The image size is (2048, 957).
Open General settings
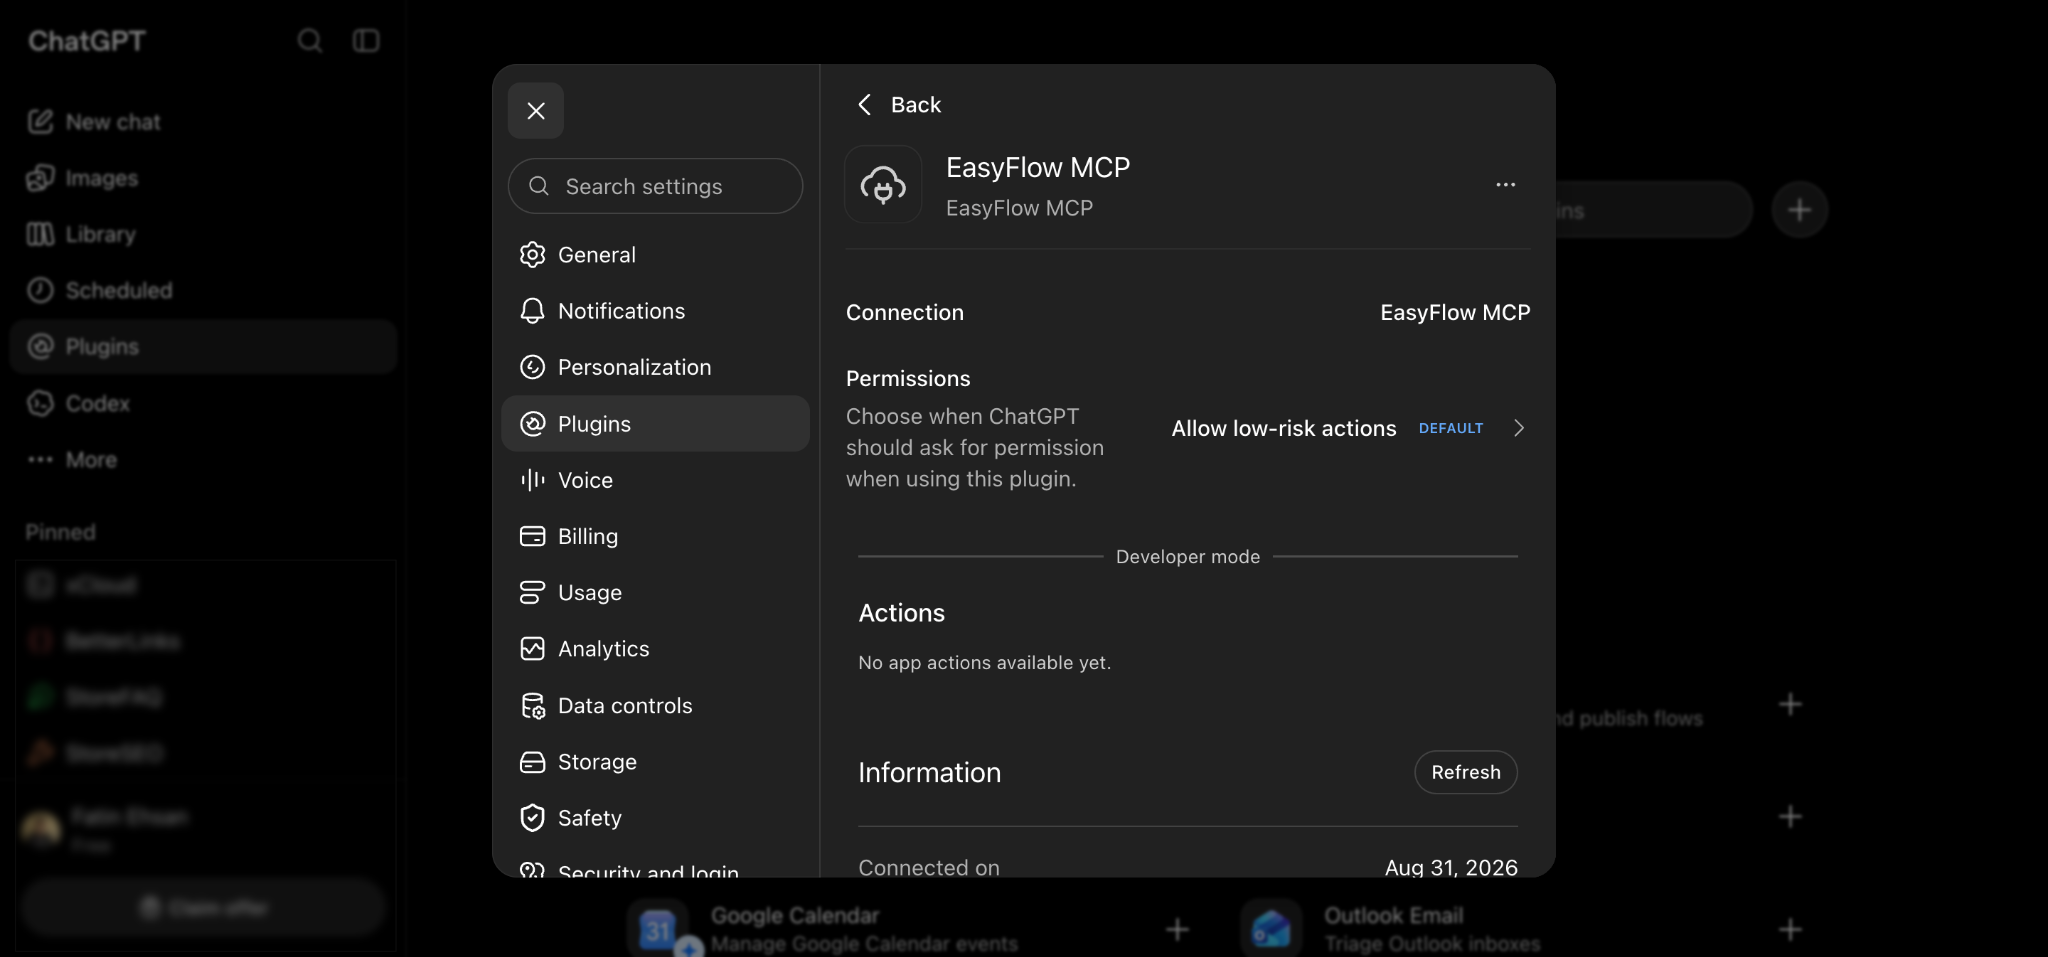pyautogui.click(x=655, y=255)
